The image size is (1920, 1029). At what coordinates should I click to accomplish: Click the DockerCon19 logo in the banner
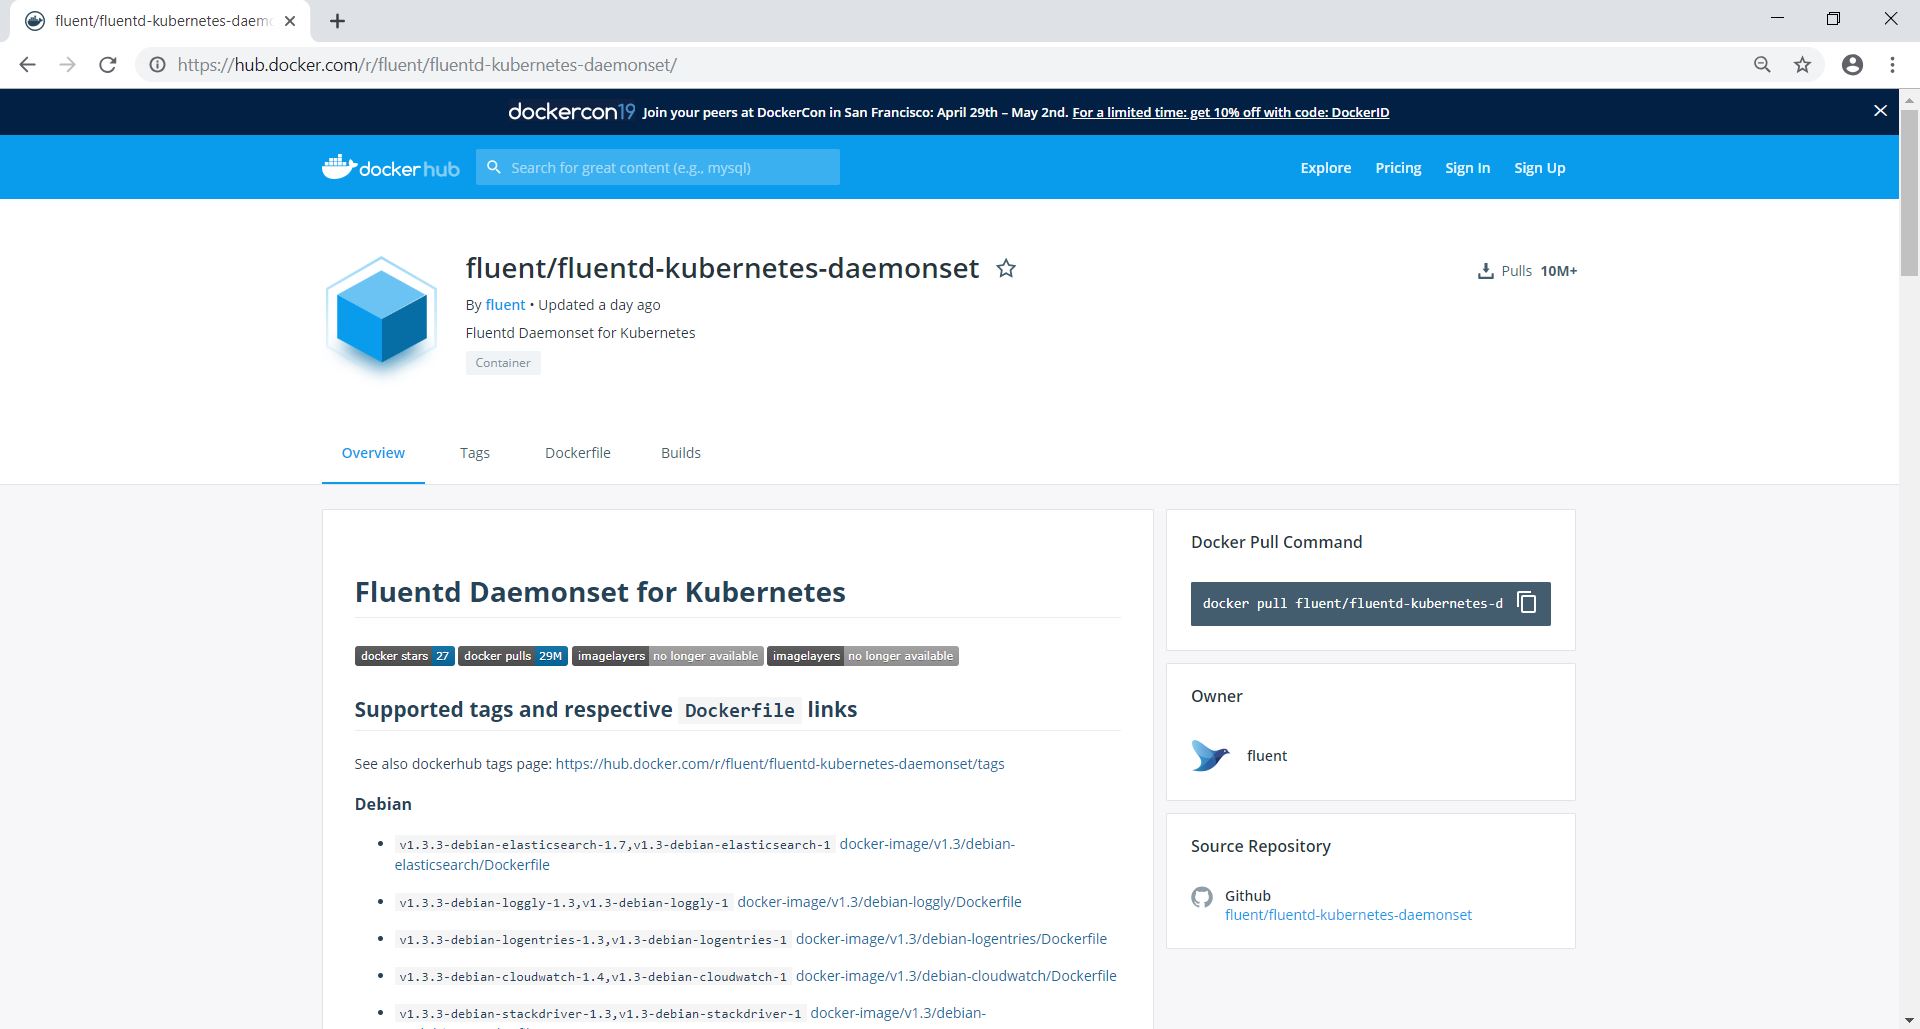pos(571,112)
